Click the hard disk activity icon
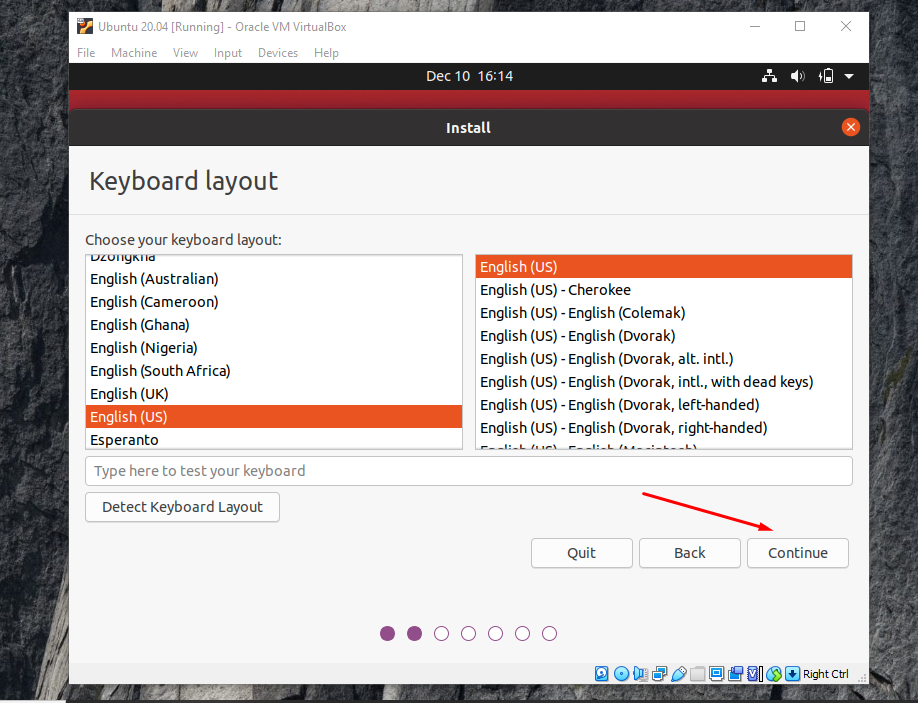 click(x=601, y=673)
